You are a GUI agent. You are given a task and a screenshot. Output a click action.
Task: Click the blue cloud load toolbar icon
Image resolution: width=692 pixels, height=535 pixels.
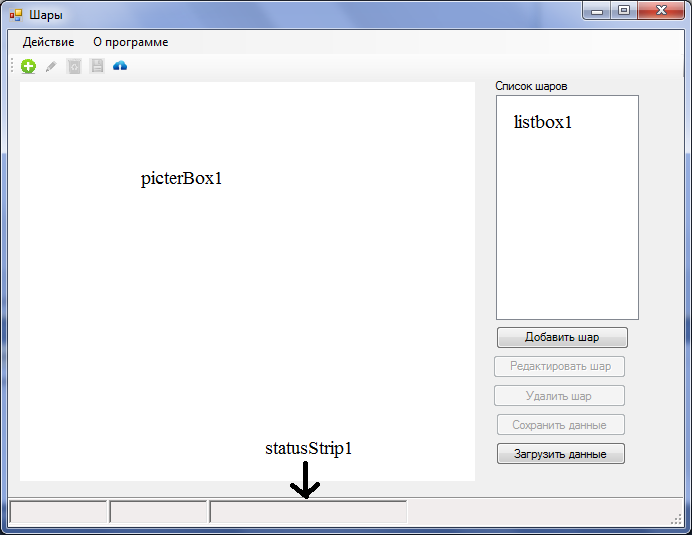click(120, 66)
